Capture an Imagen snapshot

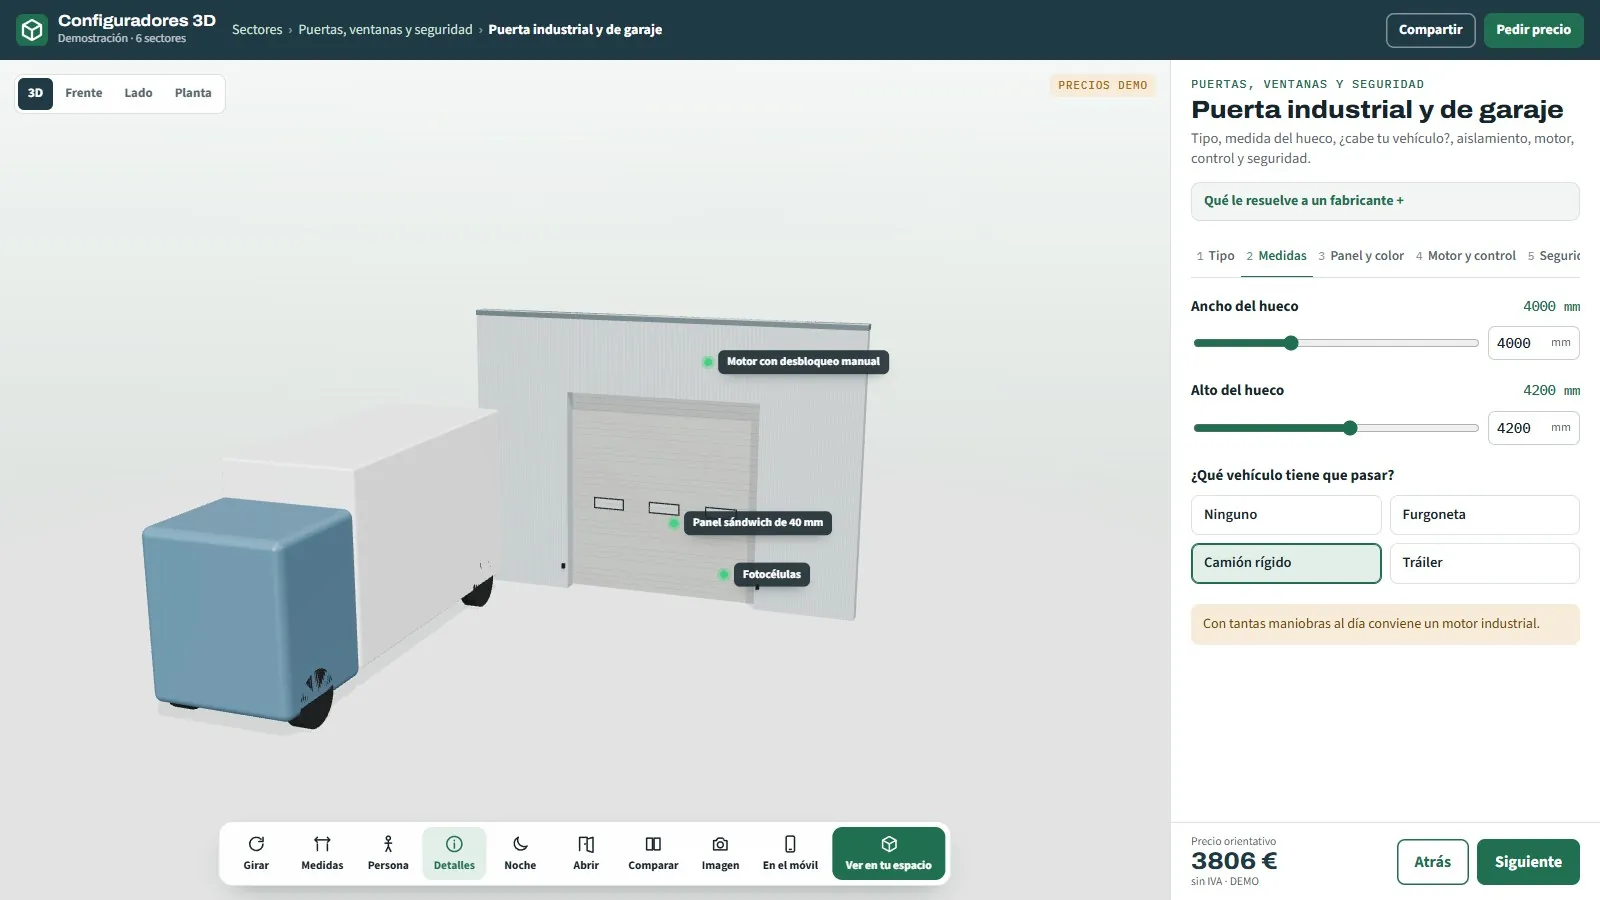[x=720, y=853]
